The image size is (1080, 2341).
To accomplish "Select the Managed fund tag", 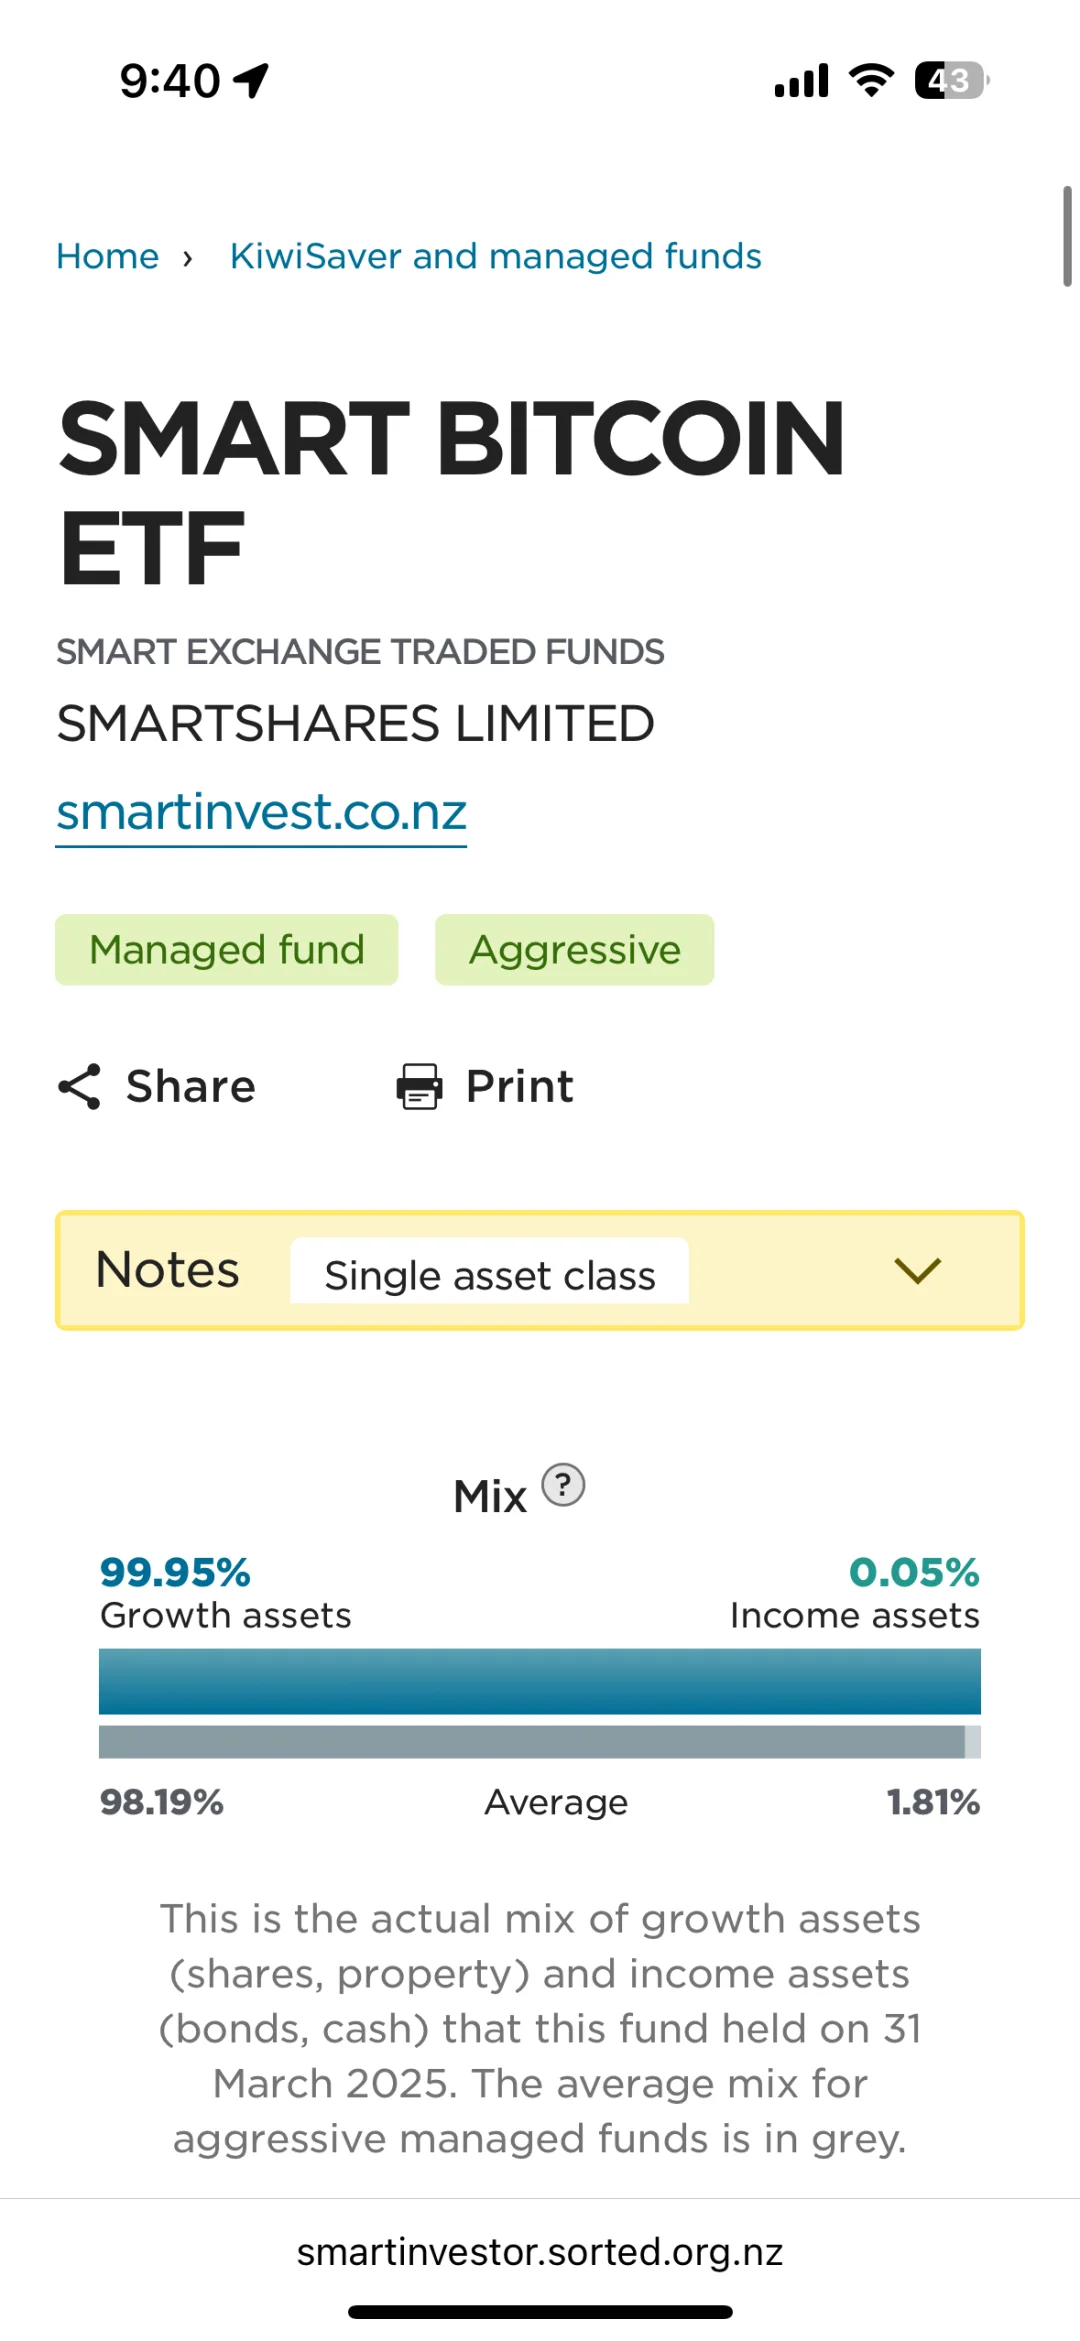I will pyautogui.click(x=227, y=950).
